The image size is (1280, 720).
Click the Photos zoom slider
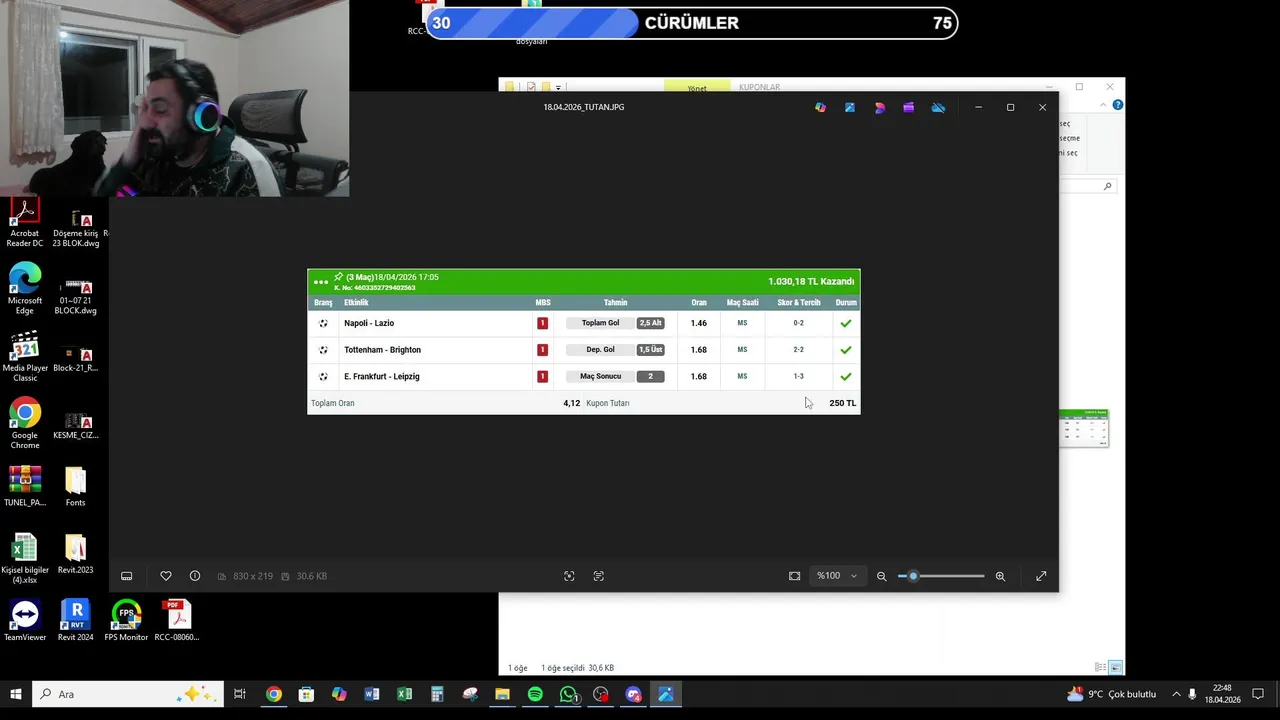[x=941, y=576]
